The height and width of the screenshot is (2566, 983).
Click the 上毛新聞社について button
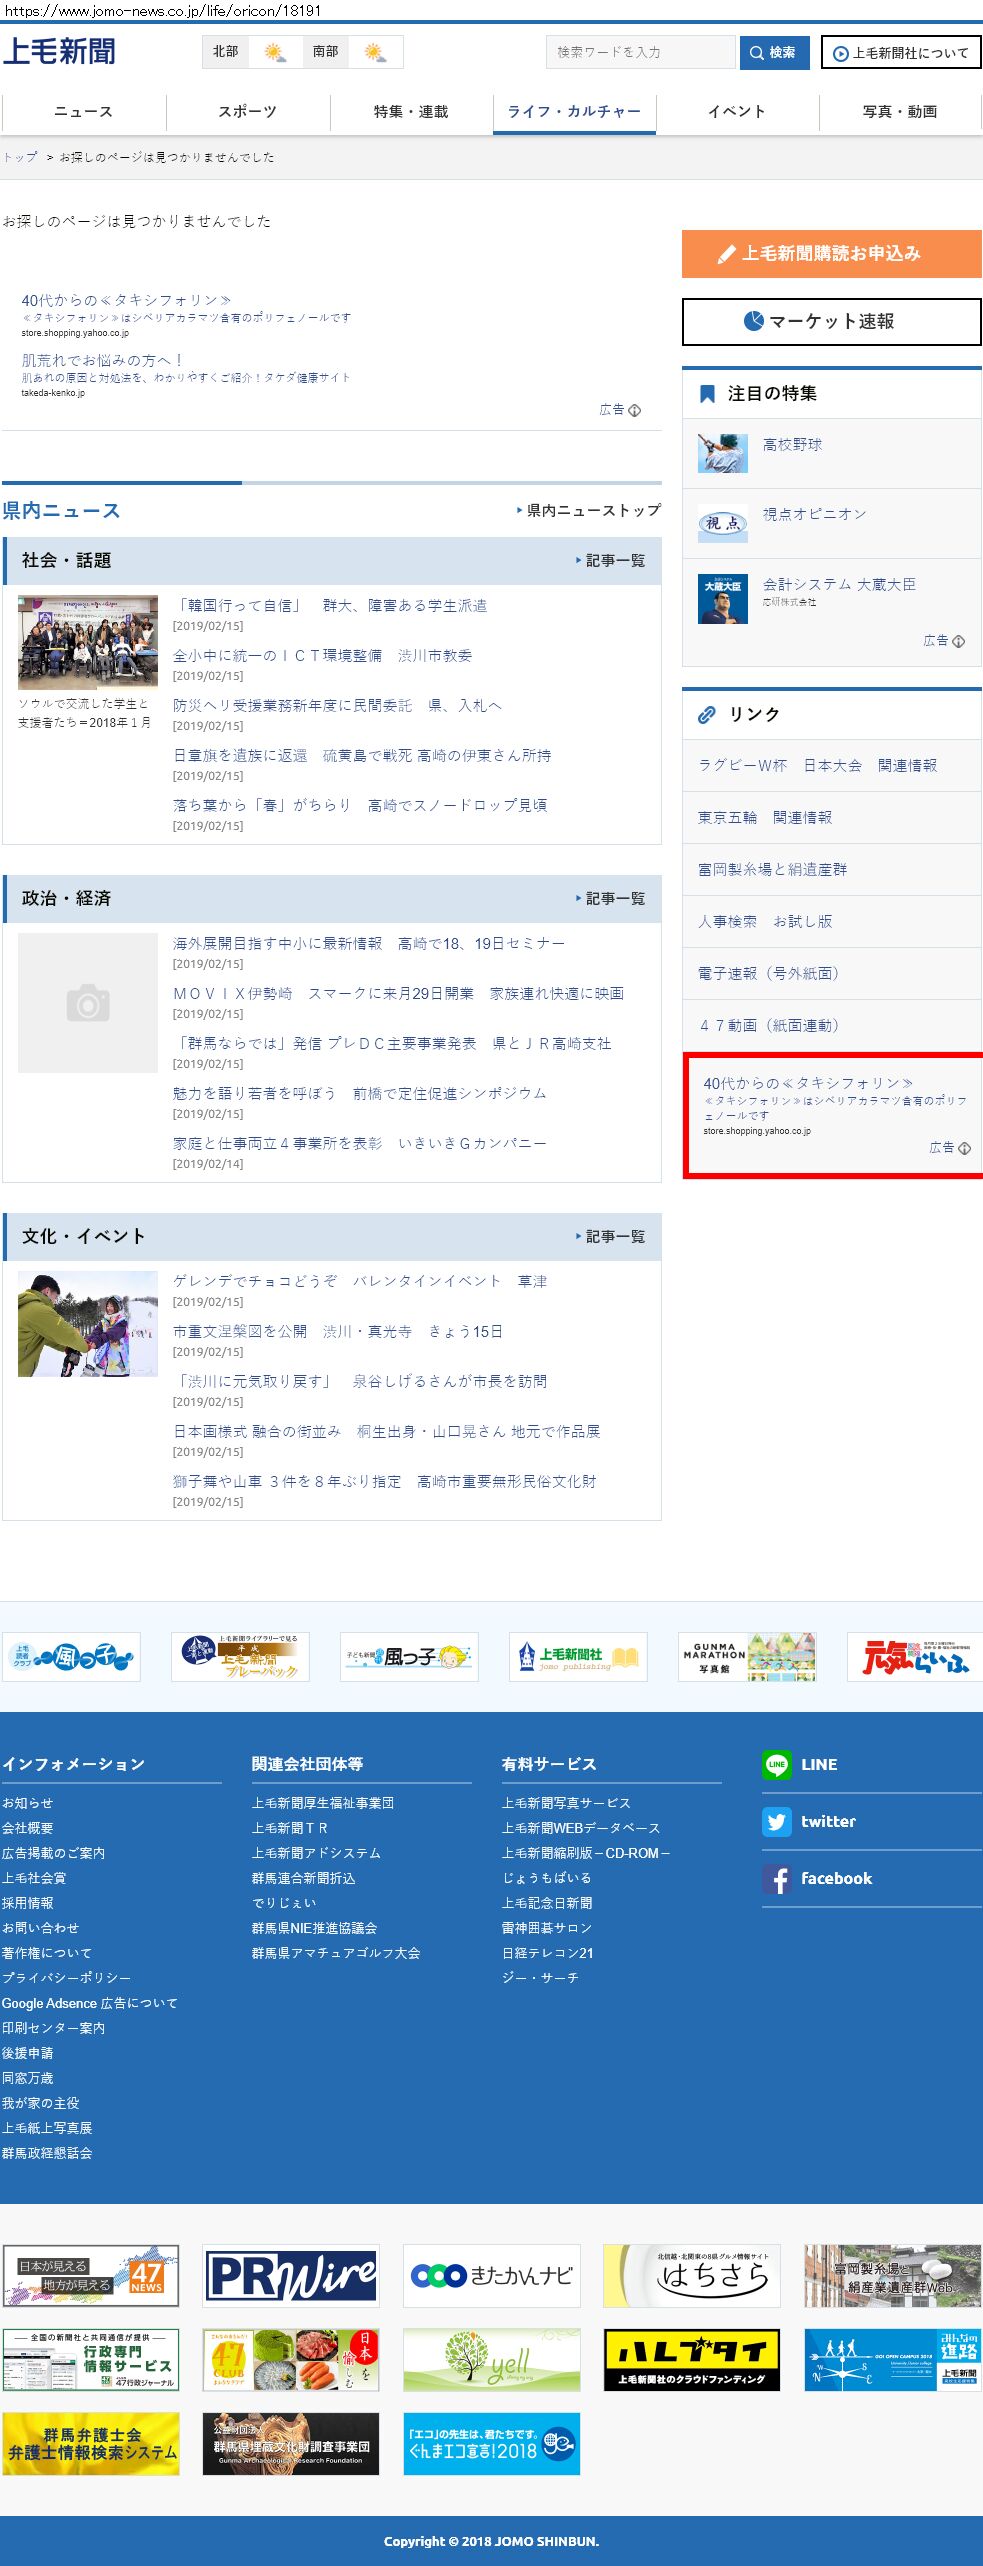(900, 53)
